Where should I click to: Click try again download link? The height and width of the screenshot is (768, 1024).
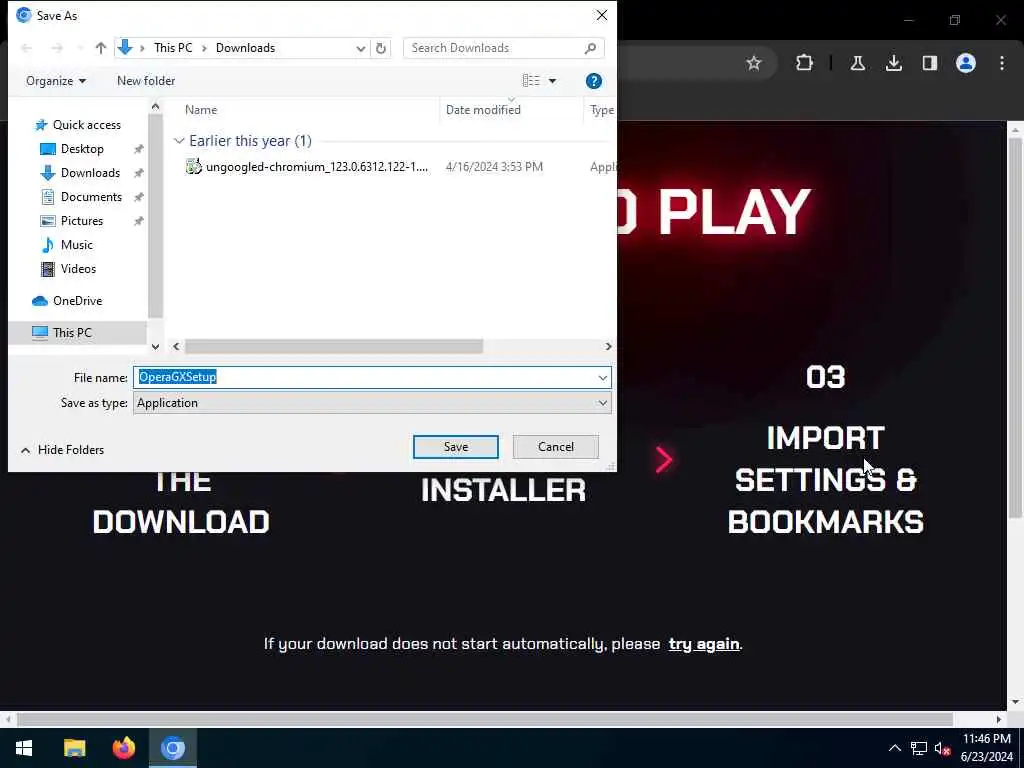click(703, 644)
